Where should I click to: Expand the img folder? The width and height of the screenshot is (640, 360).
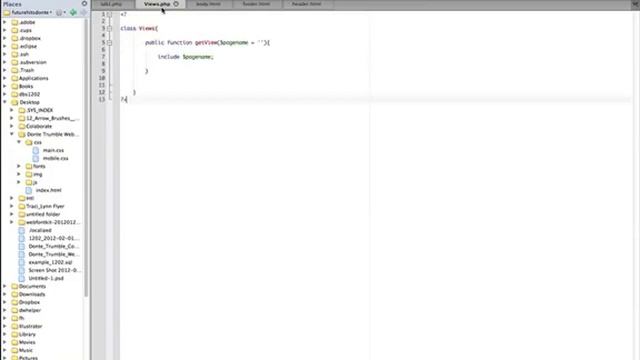pyautogui.click(x=19, y=174)
